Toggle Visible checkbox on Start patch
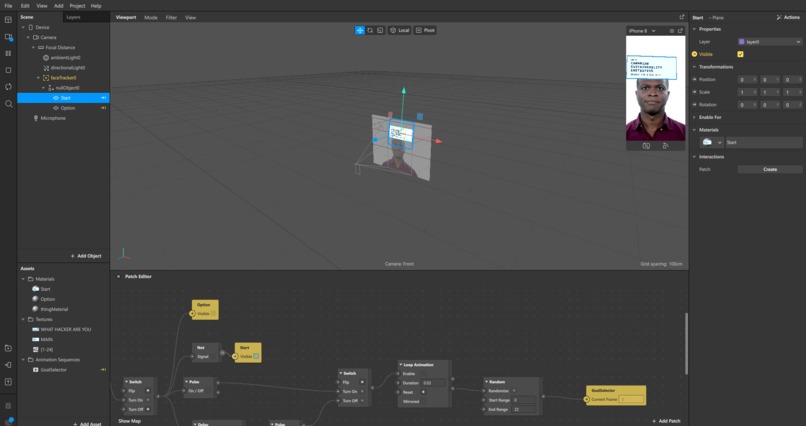Screen dimensions: 806x426 pyautogui.click(x=256, y=356)
